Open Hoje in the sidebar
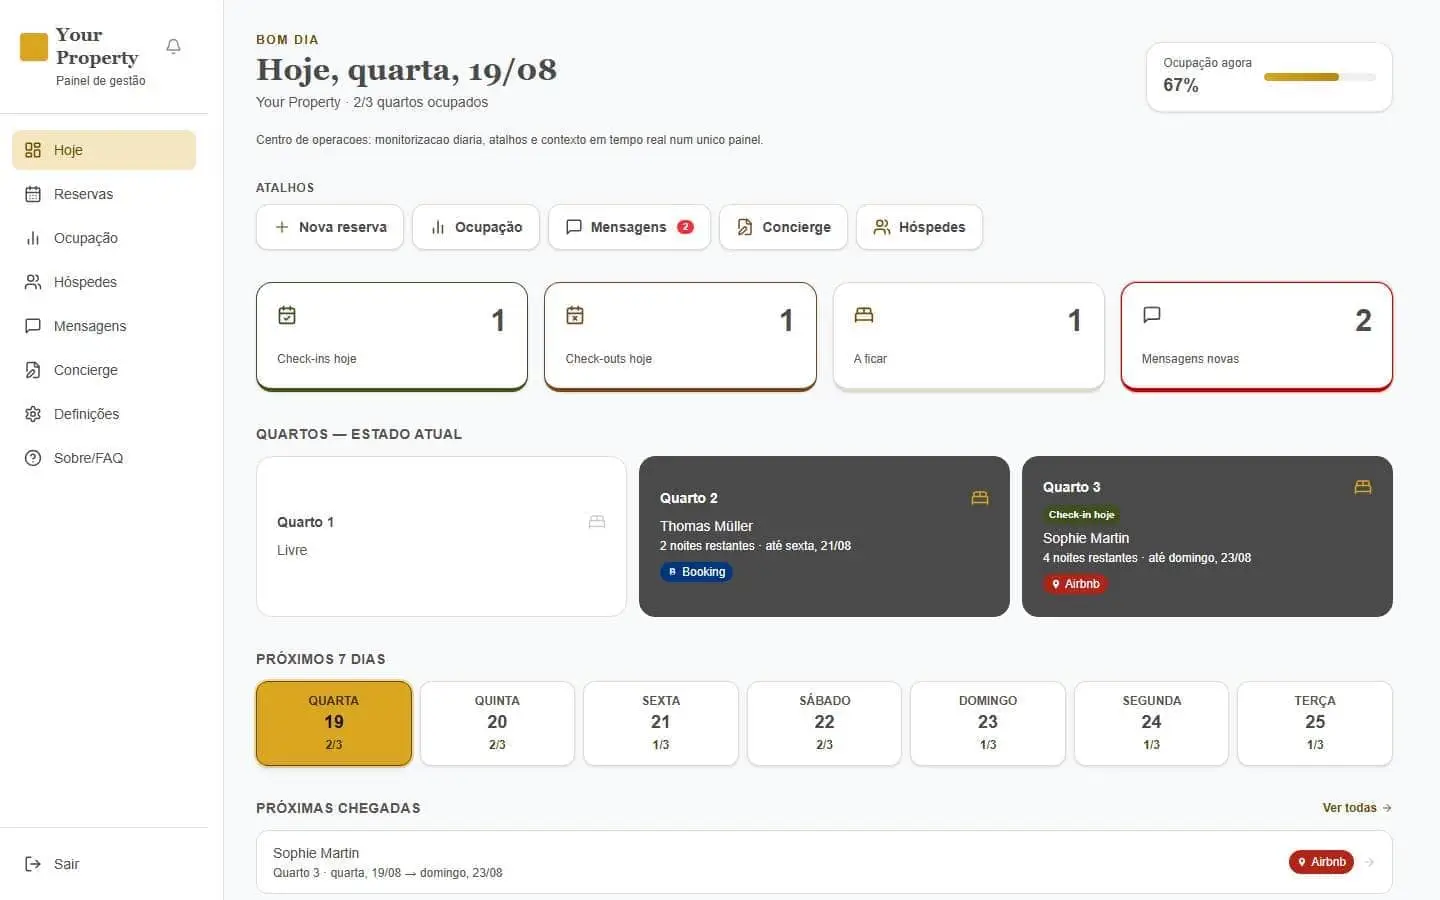The image size is (1440, 900). pos(104,150)
